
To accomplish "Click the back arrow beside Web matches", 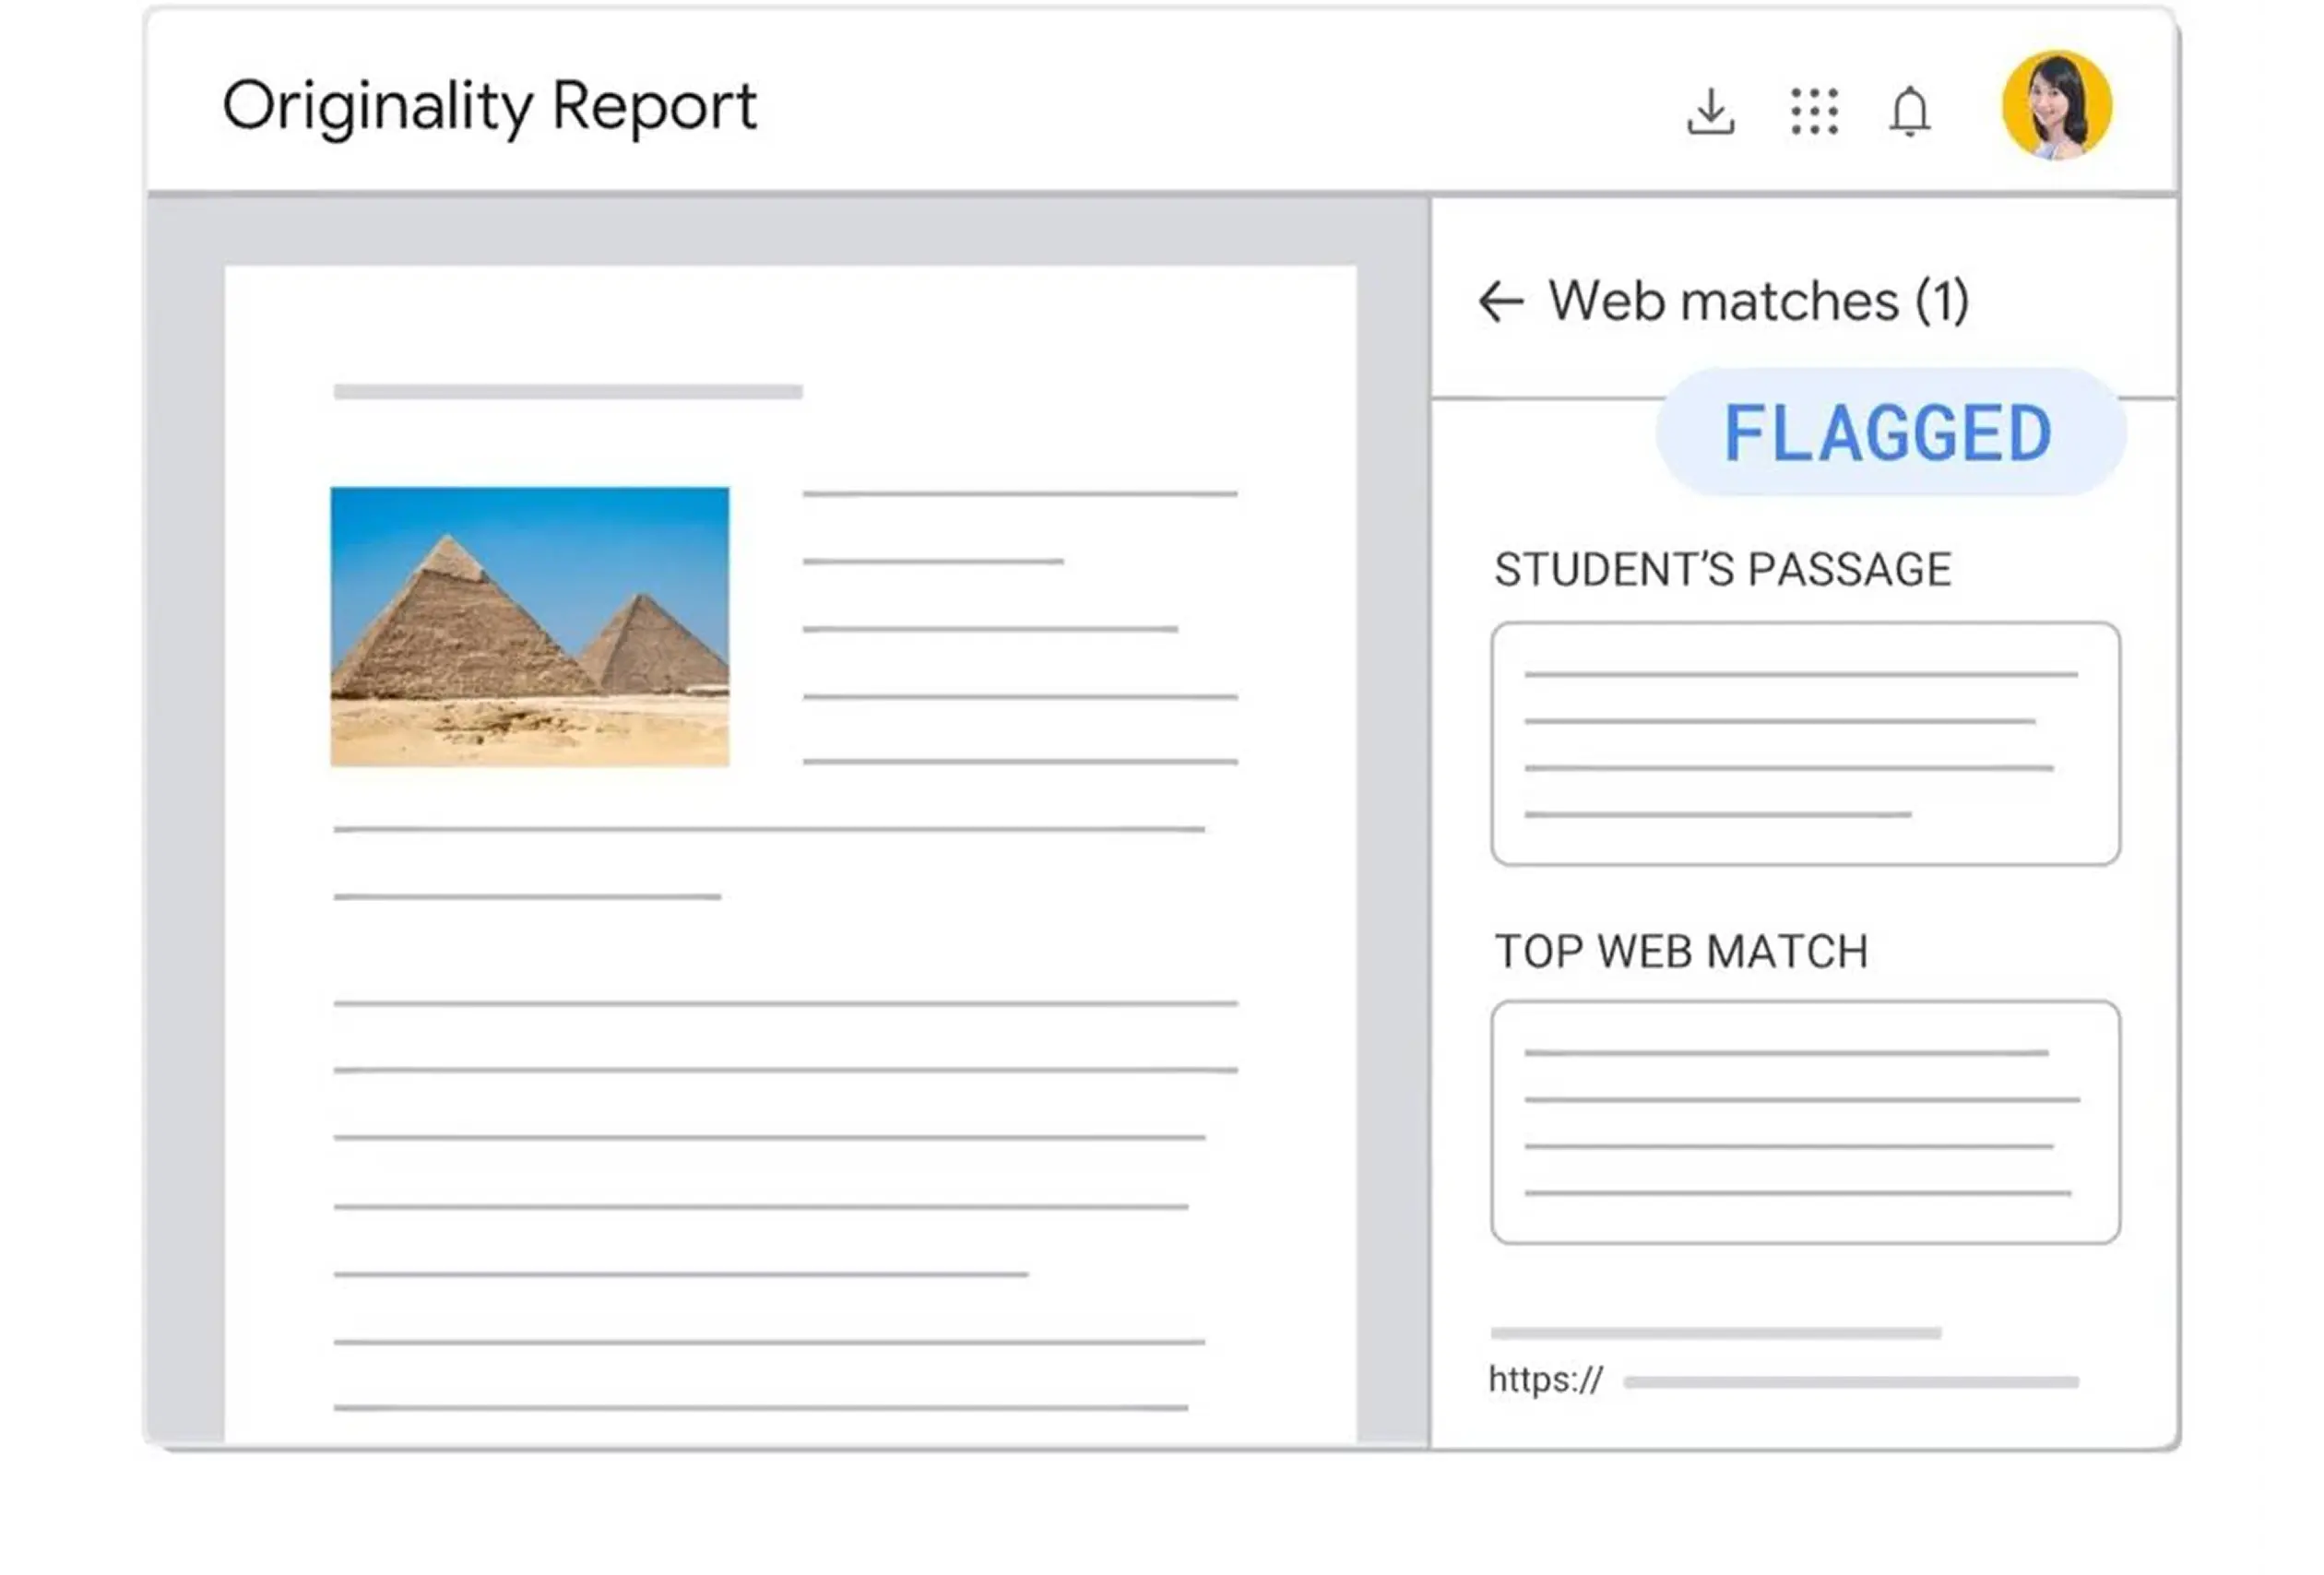I will 1500,301.
